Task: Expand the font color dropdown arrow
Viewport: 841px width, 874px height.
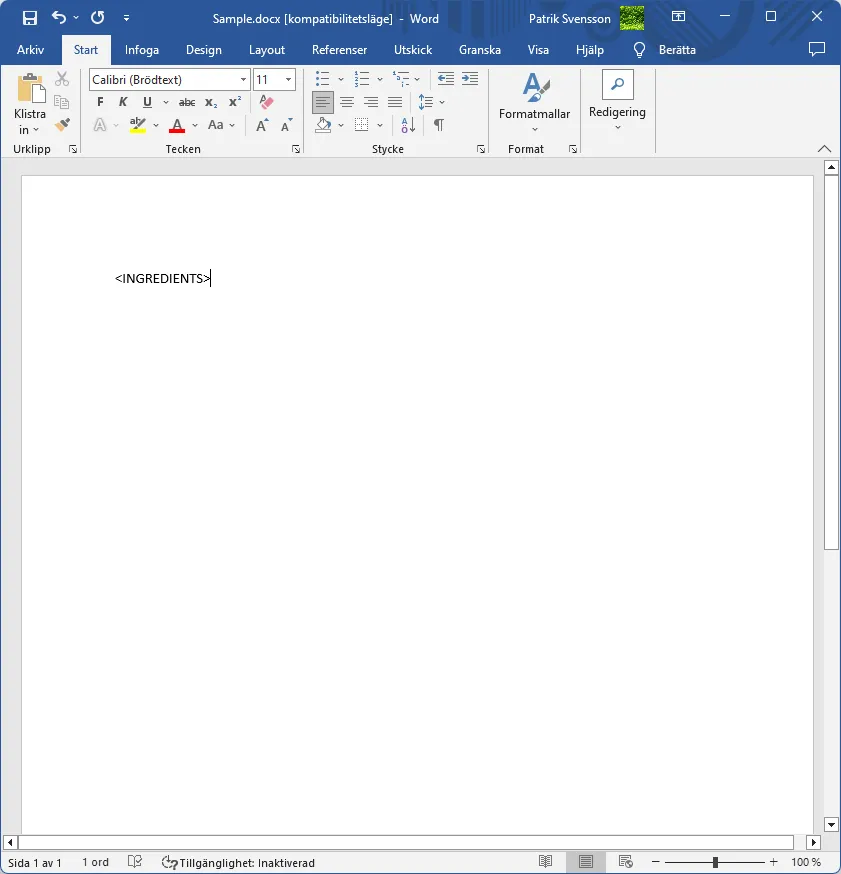Action: [x=195, y=125]
